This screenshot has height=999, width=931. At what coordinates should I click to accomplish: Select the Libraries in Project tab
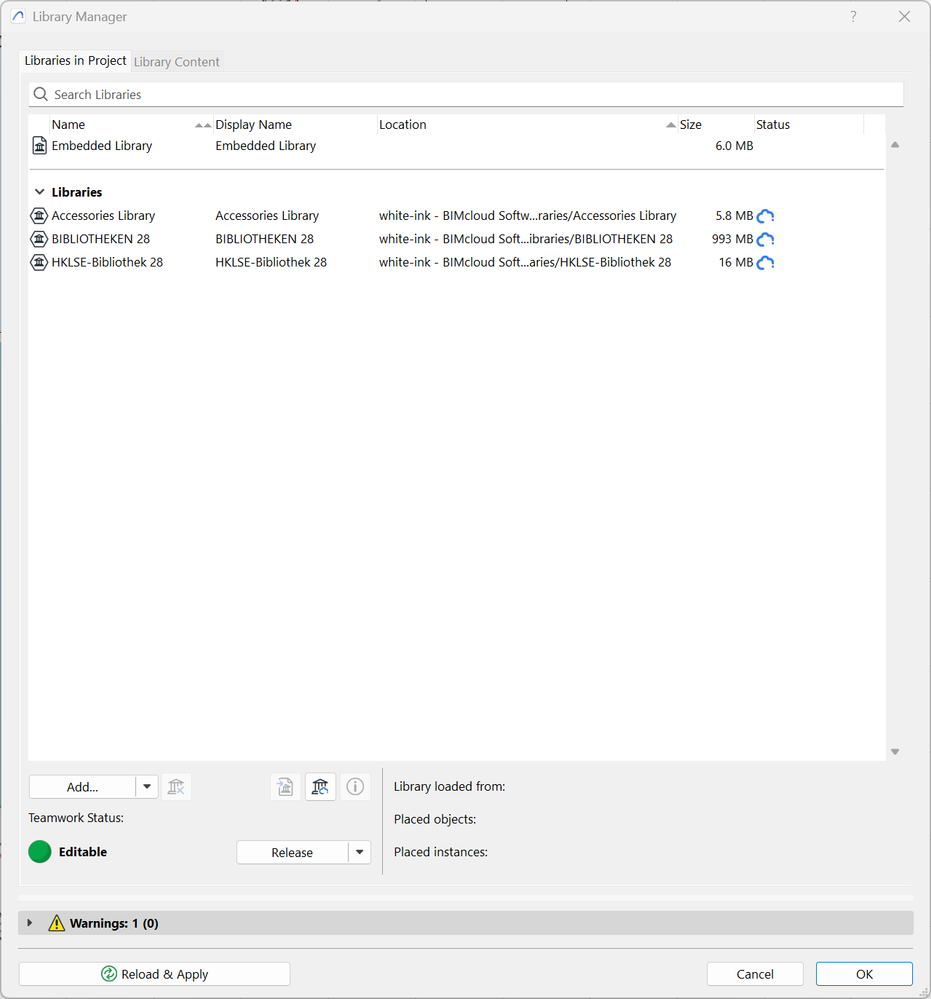(75, 61)
